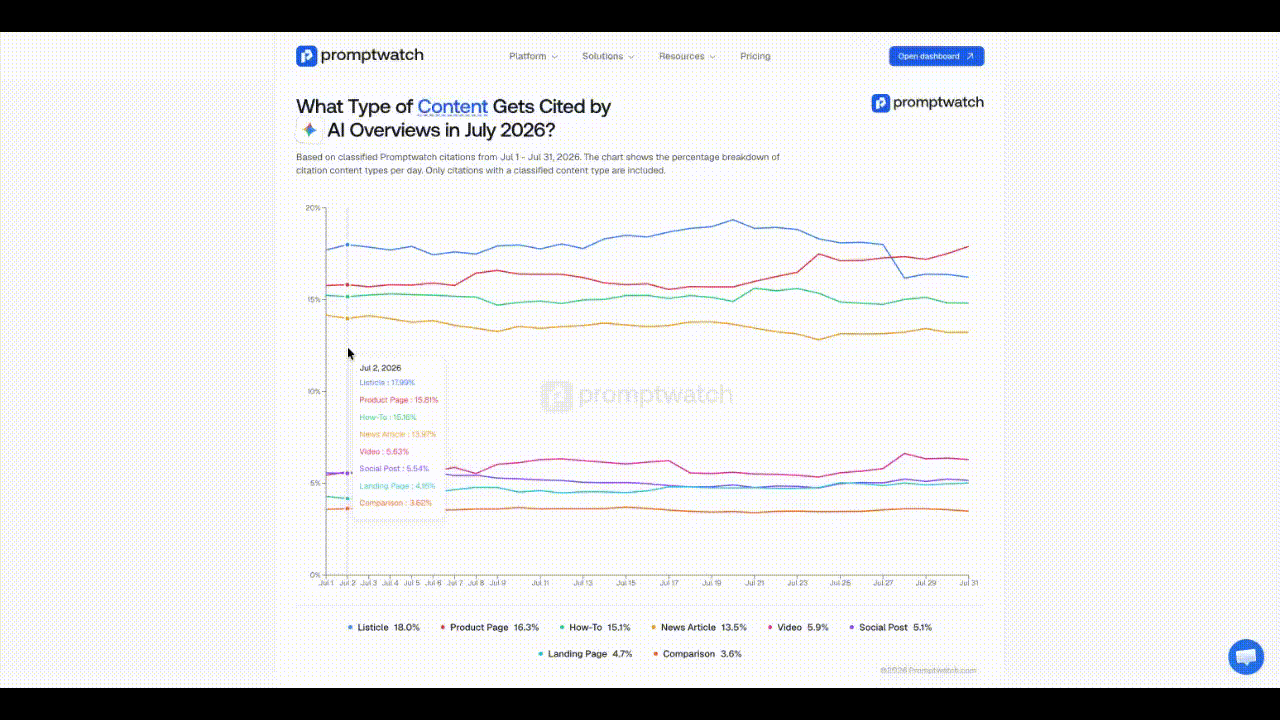Click the promptwatch logo beside chart title
The image size is (1280, 720).
click(927, 102)
